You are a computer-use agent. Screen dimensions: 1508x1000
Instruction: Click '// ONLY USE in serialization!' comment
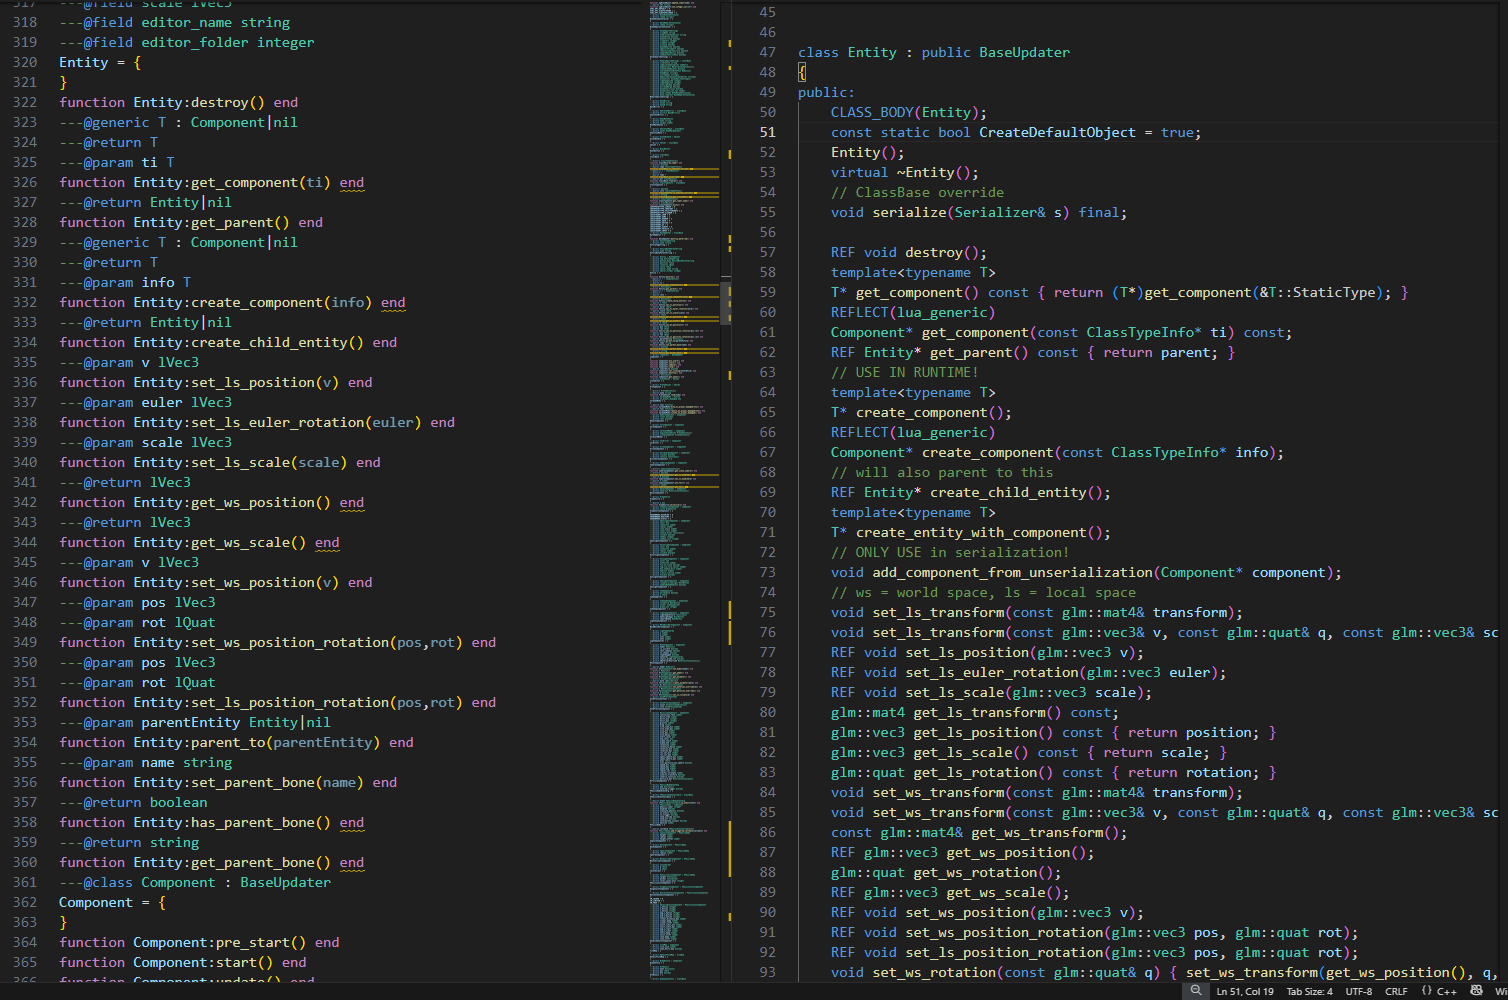[x=950, y=552]
